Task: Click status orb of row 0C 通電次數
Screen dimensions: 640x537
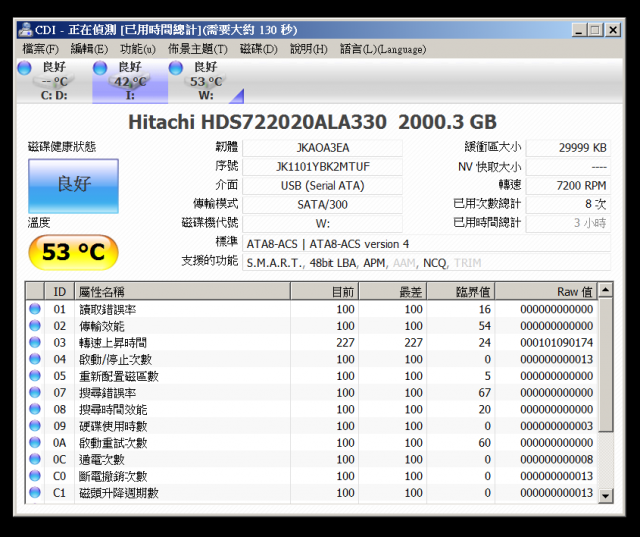Action: (x=35, y=459)
